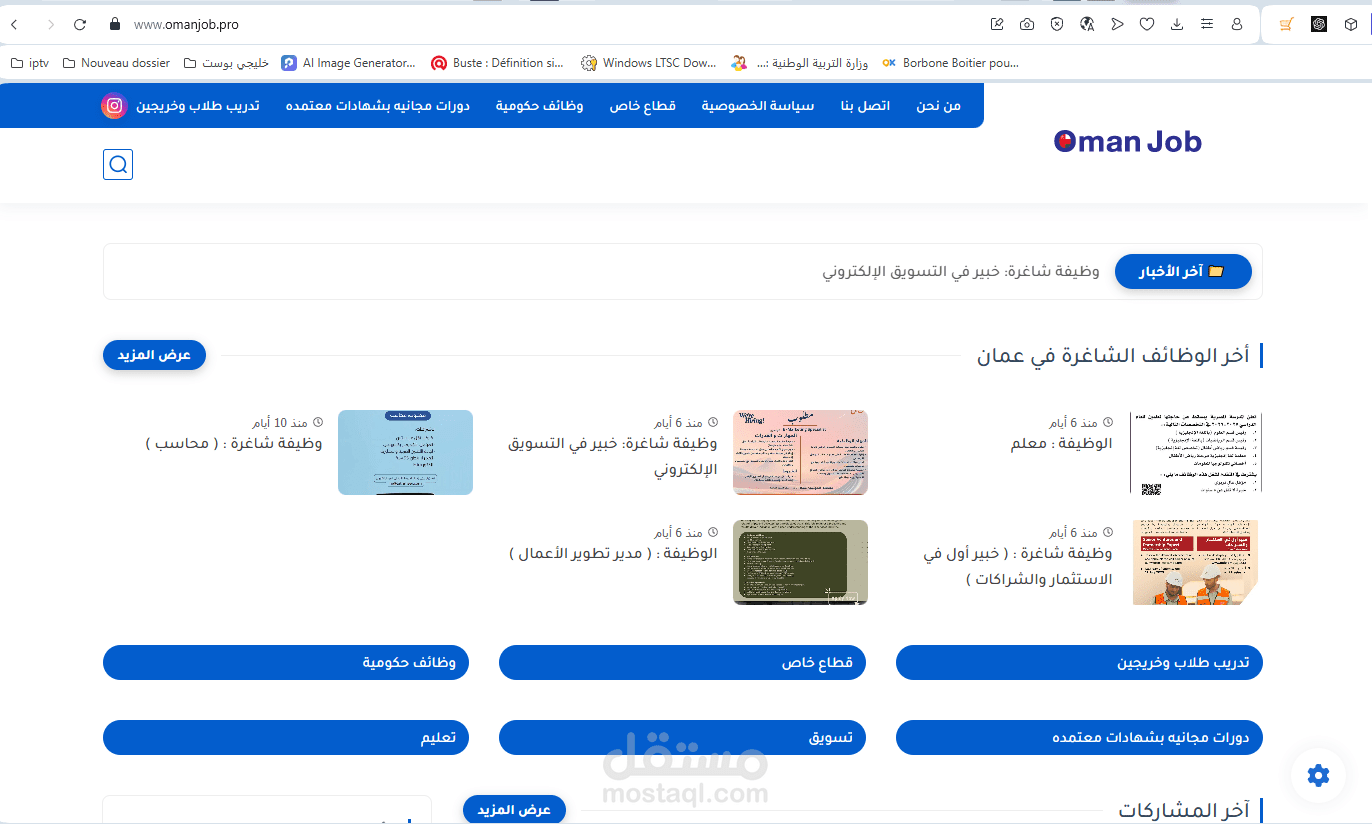Viewport: 1372px width, 824px height.
Task: Click the send arrow icon in address bar
Action: pyautogui.click(x=1117, y=24)
